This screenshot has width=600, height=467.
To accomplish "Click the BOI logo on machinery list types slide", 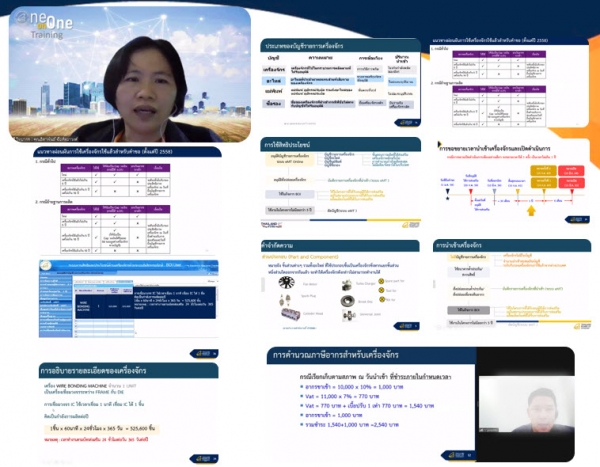I will [403, 124].
